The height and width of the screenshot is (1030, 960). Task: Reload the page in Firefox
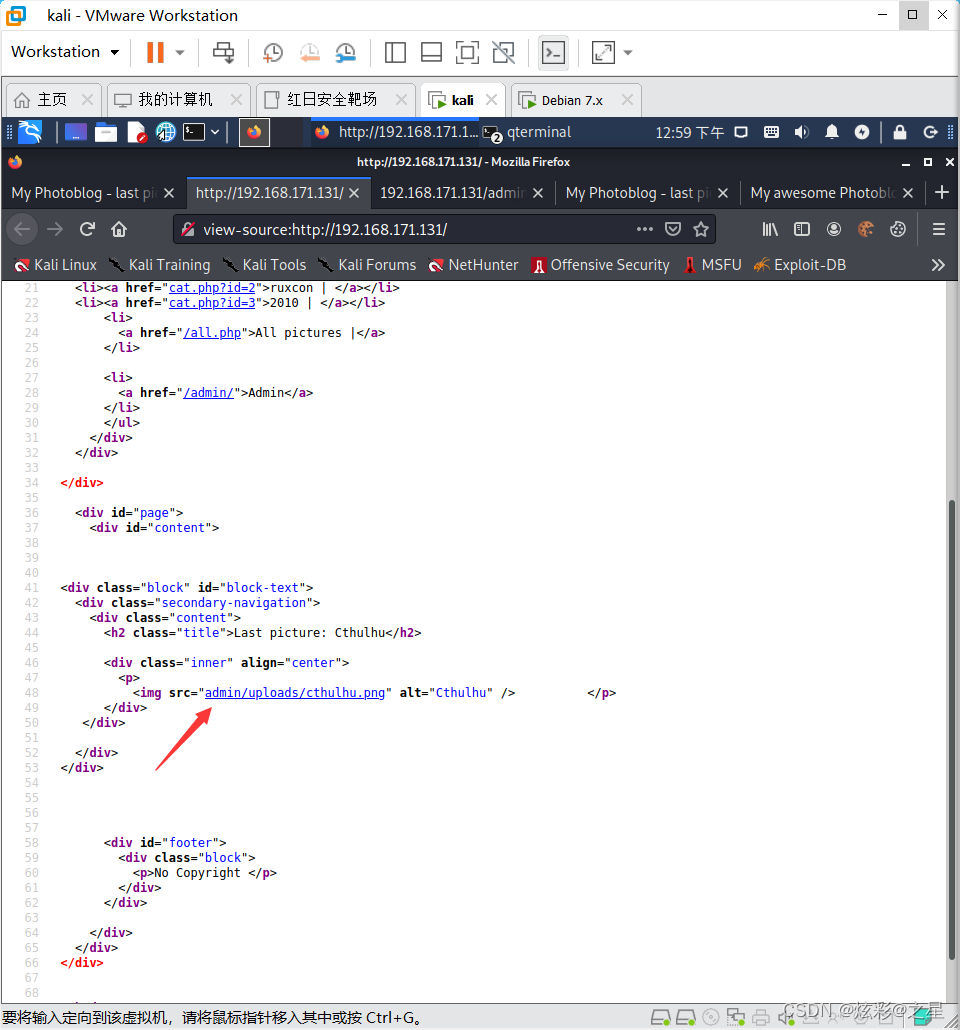coord(87,229)
